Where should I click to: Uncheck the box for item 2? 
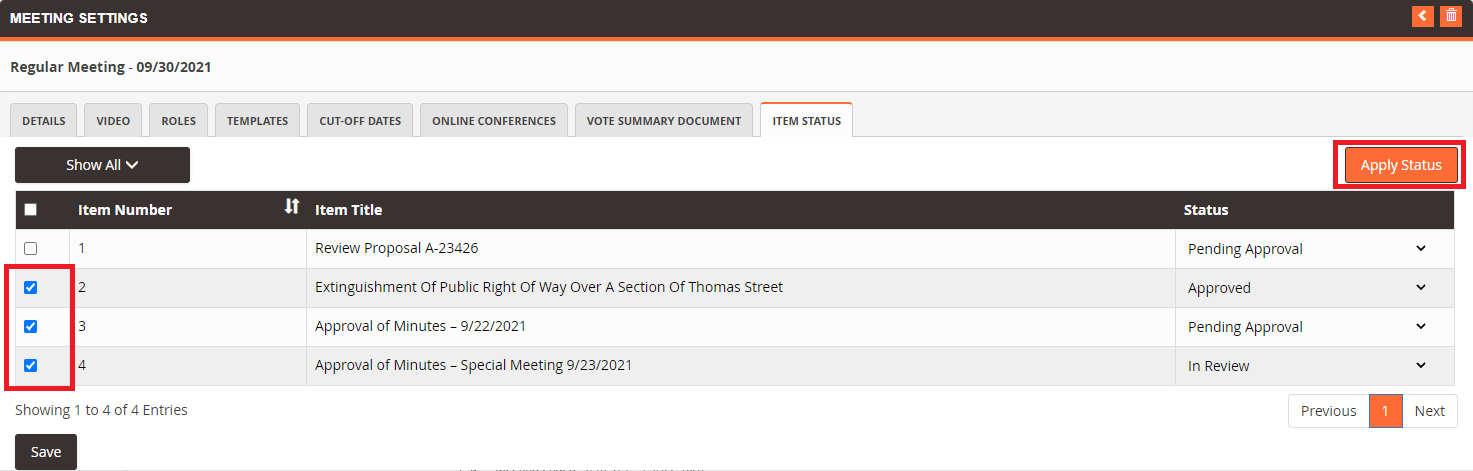pos(30,287)
